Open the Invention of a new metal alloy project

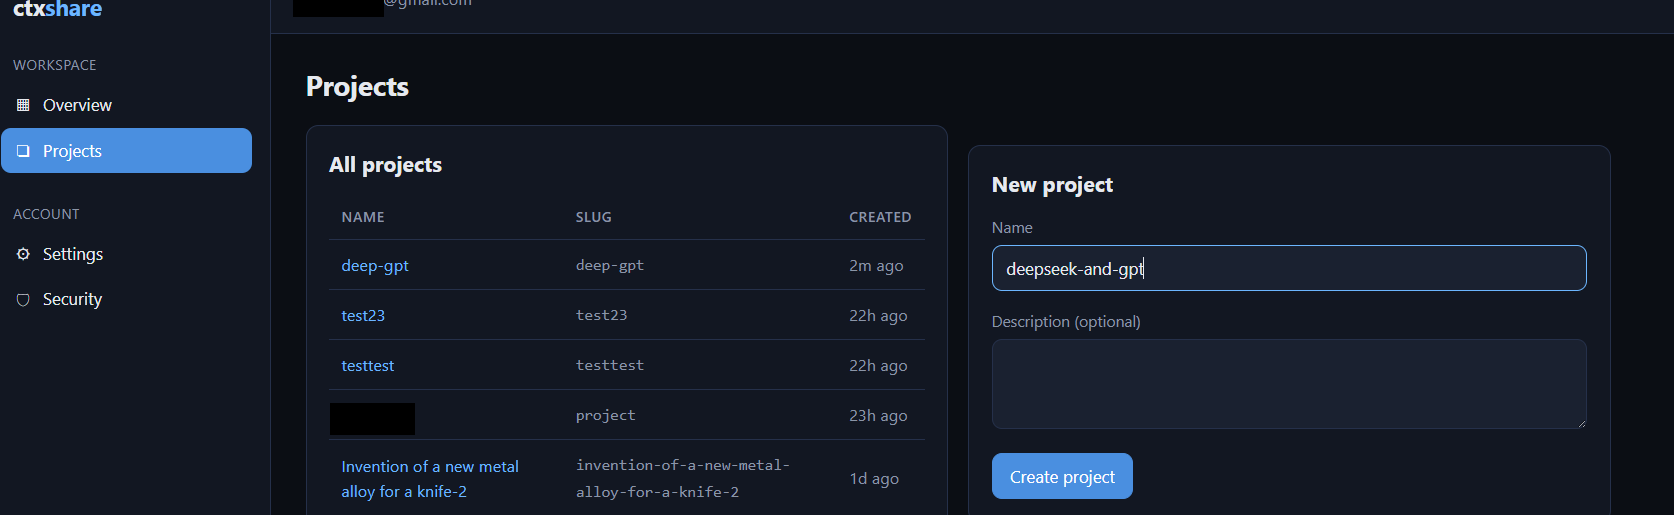point(430,479)
